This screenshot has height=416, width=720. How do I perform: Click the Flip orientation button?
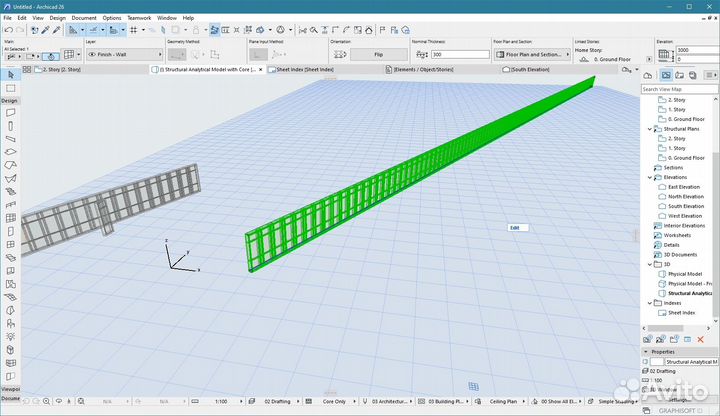point(378,55)
